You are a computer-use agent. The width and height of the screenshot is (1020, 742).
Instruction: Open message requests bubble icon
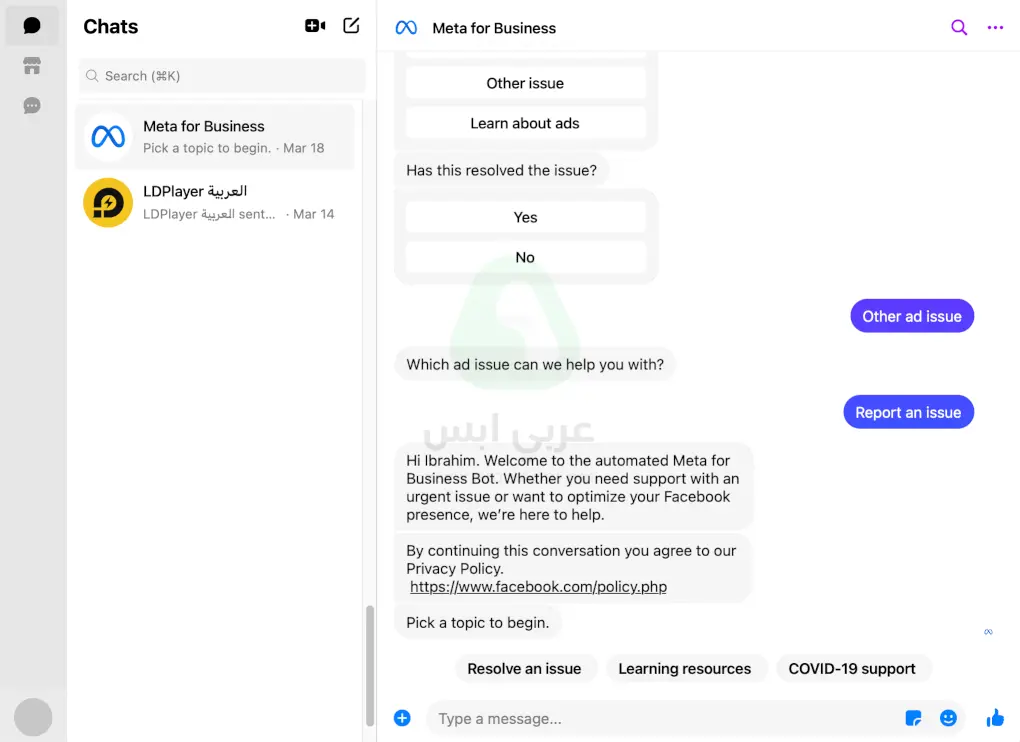[32, 106]
